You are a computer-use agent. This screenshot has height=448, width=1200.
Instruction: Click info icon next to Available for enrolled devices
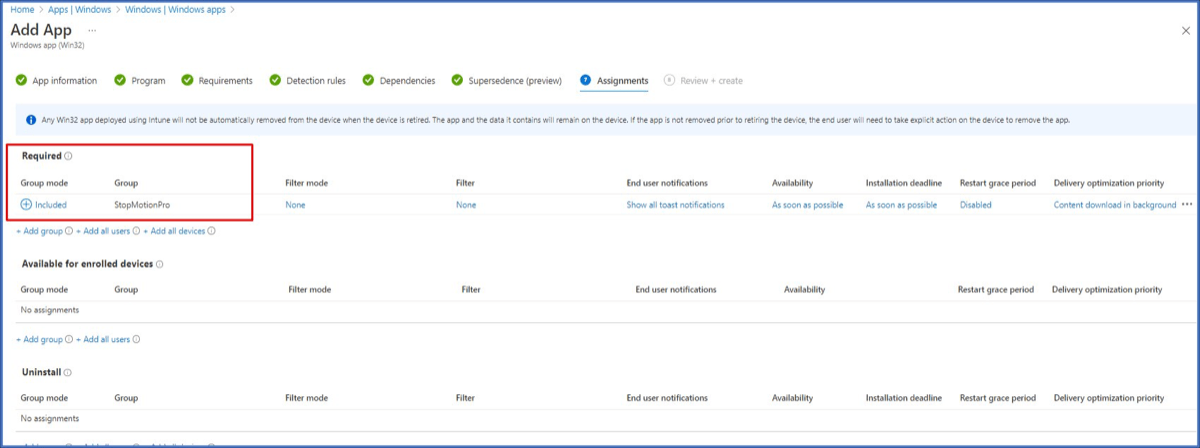[160, 265]
